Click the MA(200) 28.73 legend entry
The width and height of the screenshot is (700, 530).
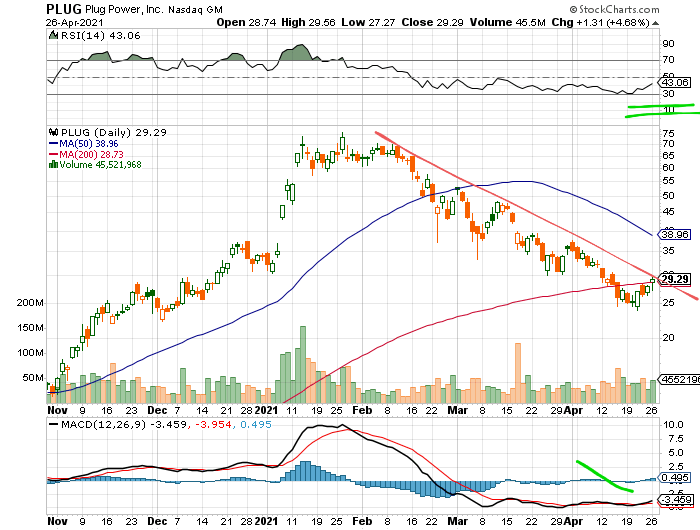click(92, 154)
